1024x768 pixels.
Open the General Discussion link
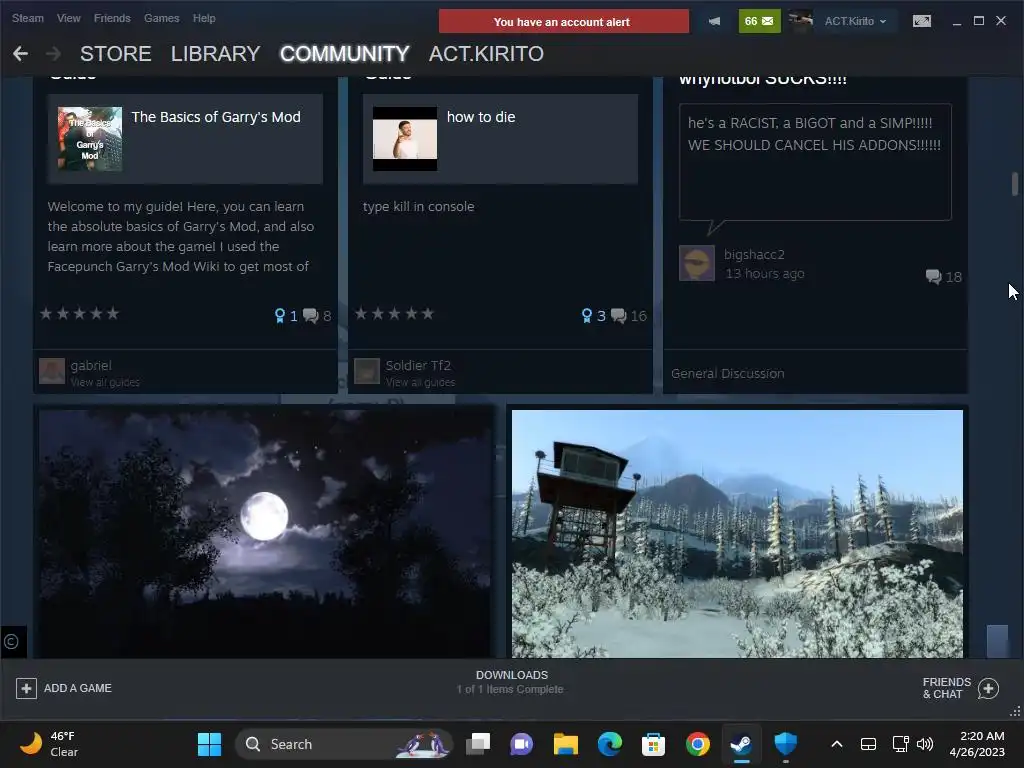point(728,374)
